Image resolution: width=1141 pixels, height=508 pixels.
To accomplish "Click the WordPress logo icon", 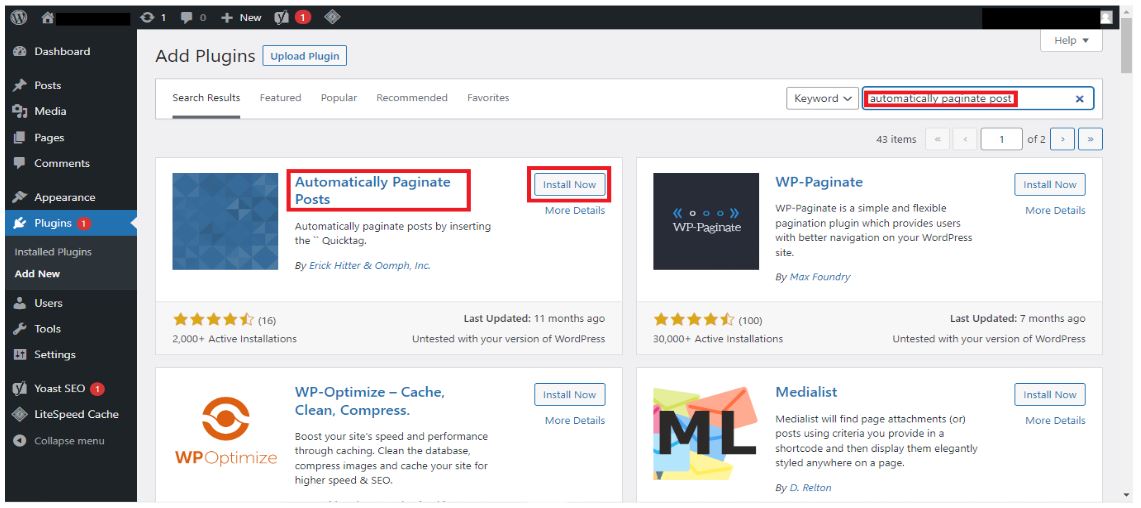I will [x=18, y=17].
